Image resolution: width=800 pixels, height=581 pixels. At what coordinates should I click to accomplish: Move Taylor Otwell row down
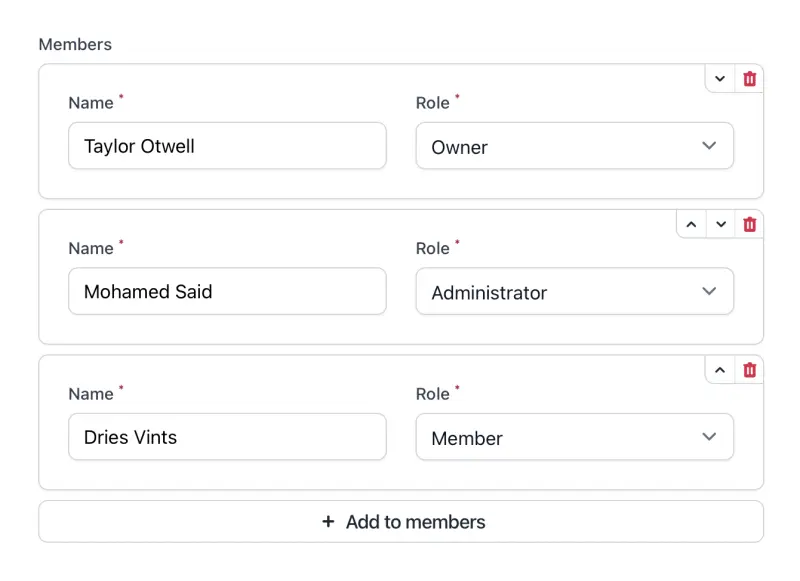(720, 79)
